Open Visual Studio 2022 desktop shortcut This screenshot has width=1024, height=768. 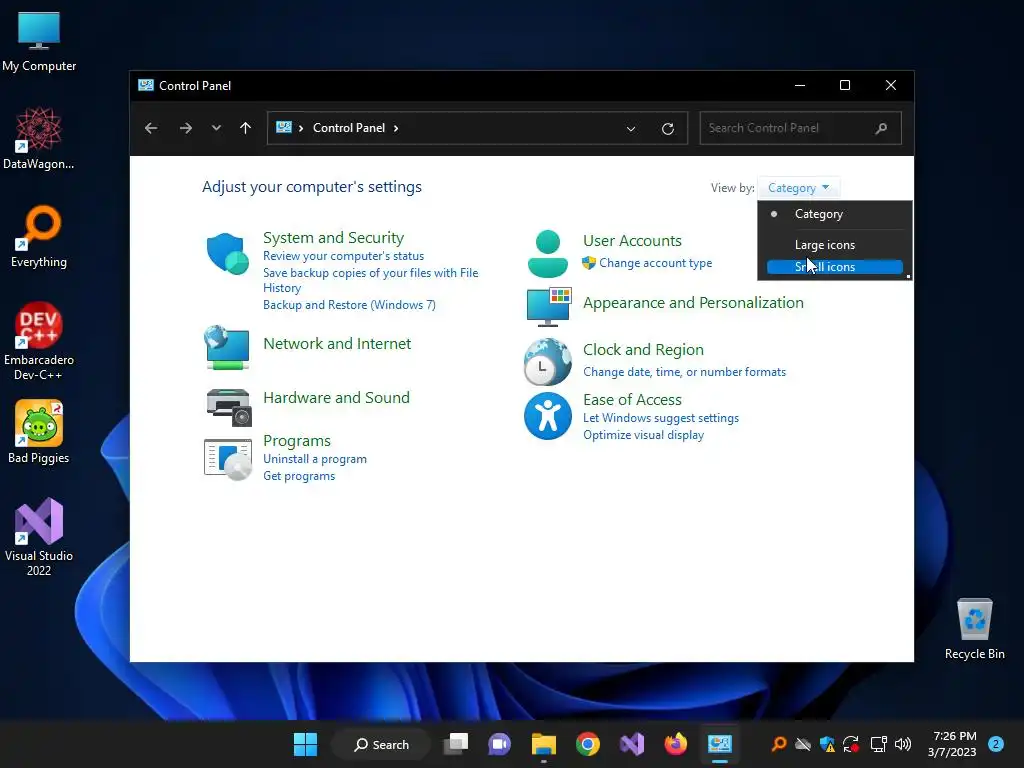tap(39, 537)
